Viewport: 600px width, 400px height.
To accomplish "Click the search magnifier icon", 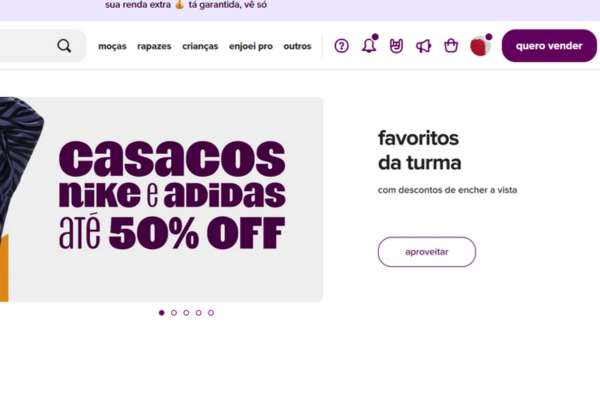I will [64, 46].
